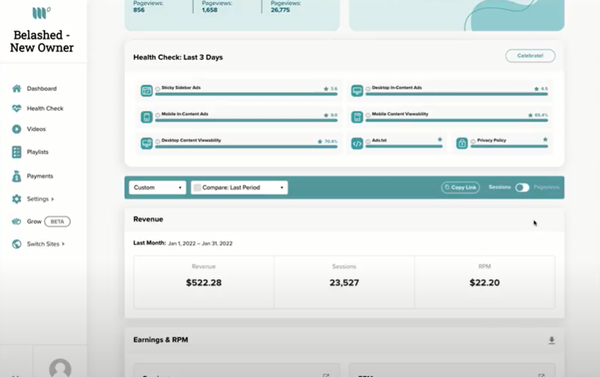Click the Copy Link button
This screenshot has height=377, width=600.
[x=460, y=188]
